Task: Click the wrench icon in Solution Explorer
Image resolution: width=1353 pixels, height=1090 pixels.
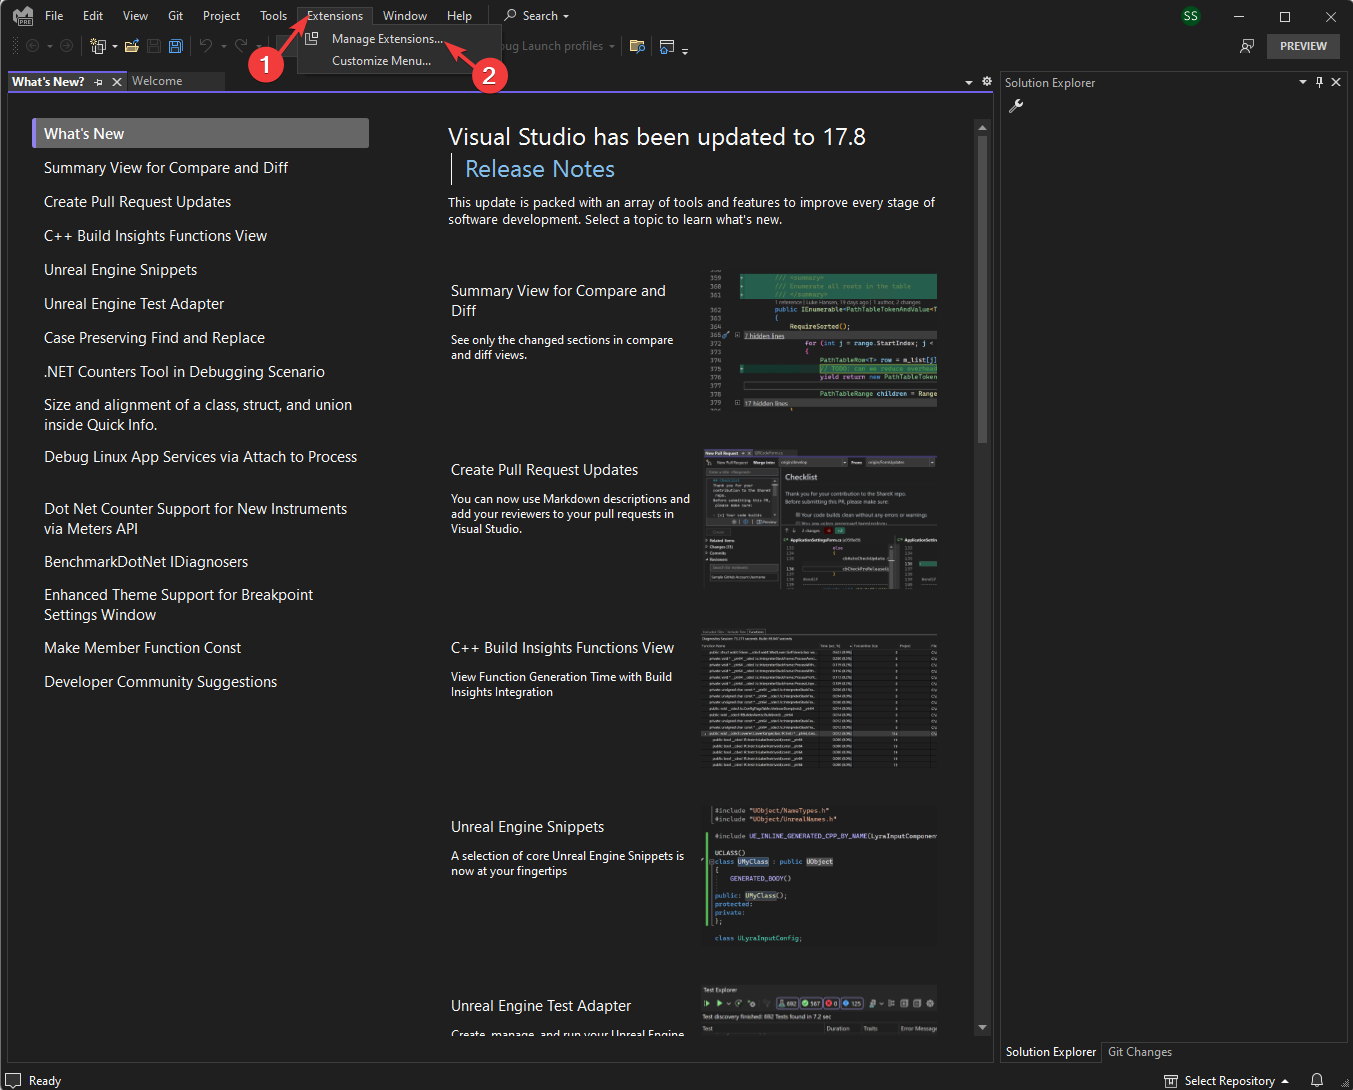Action: click(1016, 105)
